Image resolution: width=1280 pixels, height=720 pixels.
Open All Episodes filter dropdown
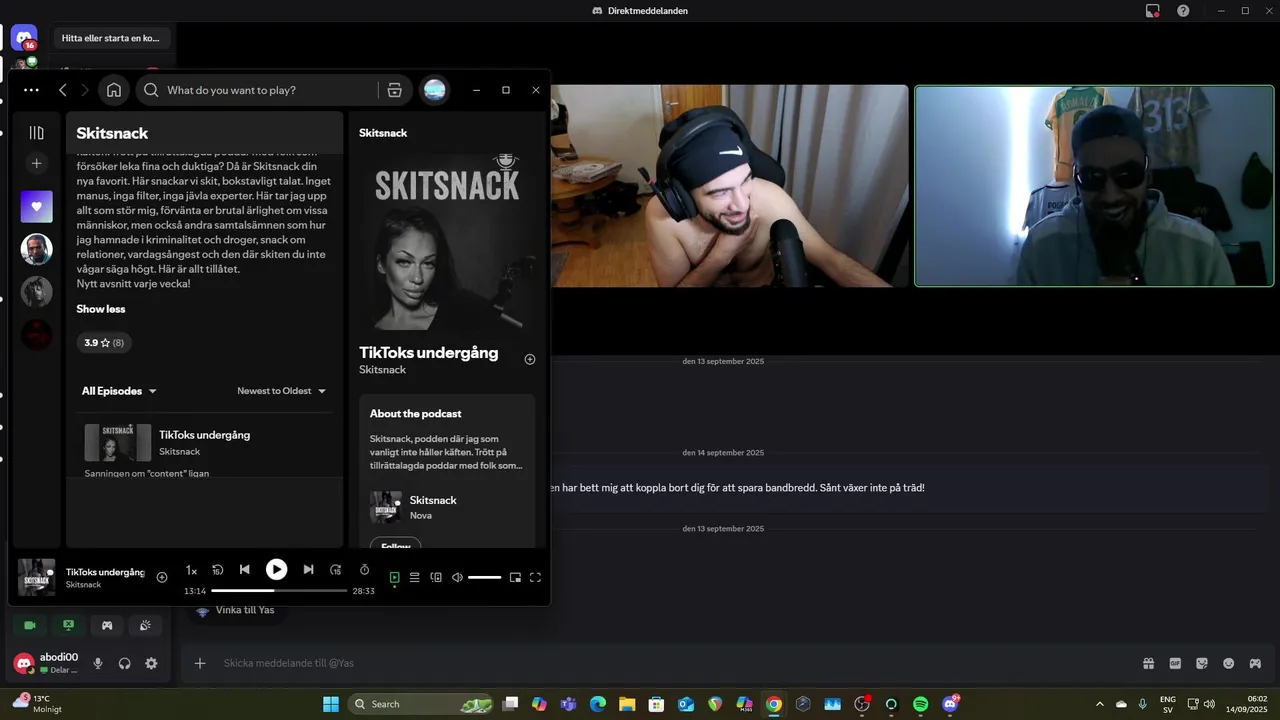tap(119, 391)
